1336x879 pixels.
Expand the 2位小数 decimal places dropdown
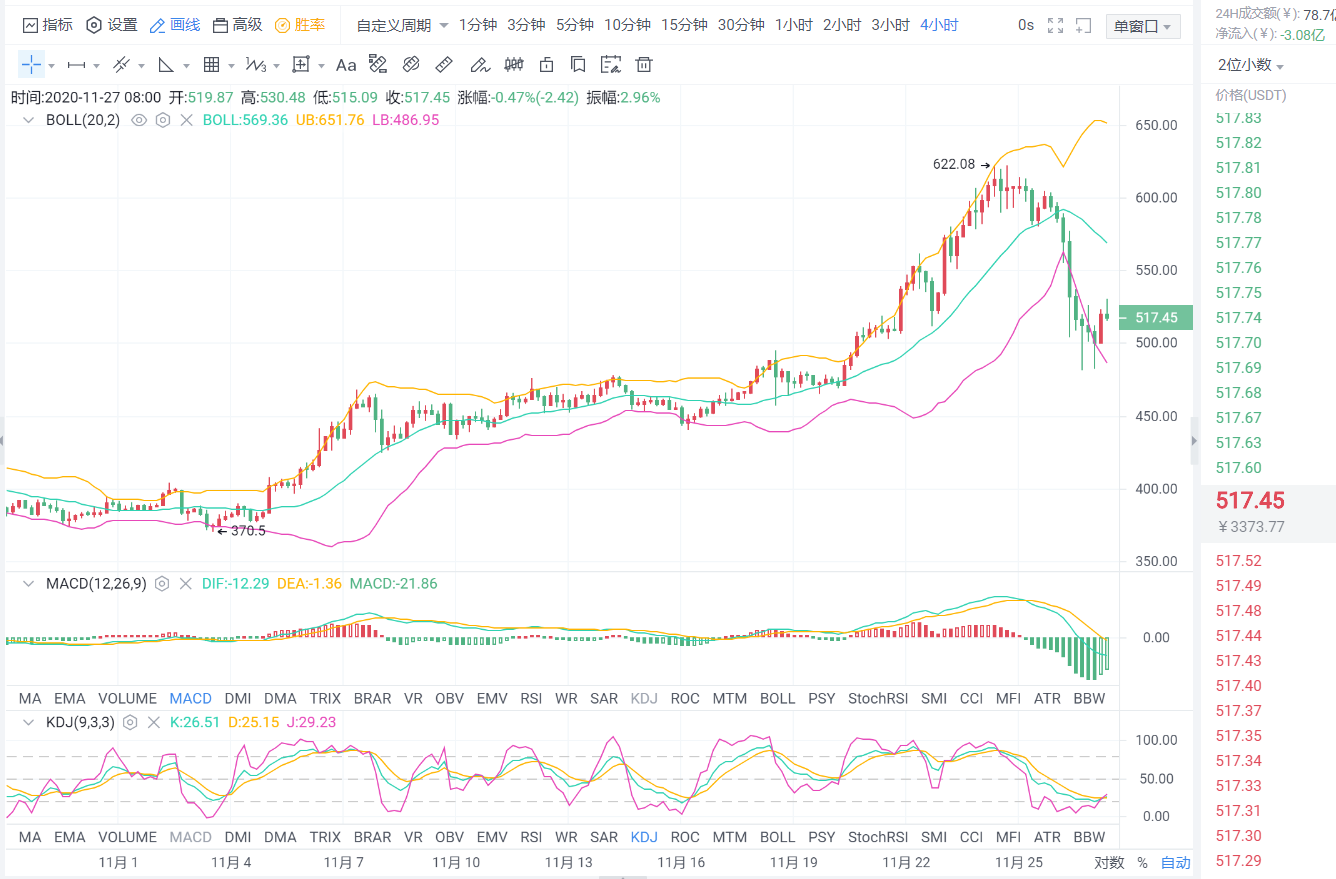pos(1250,65)
